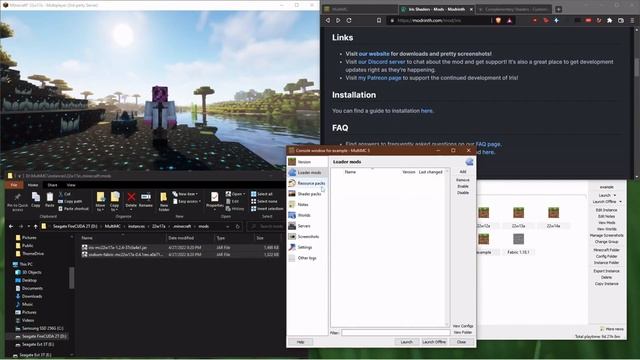
Task: Click Instance Folder in MultiMC main window
Action: click(x=606, y=263)
